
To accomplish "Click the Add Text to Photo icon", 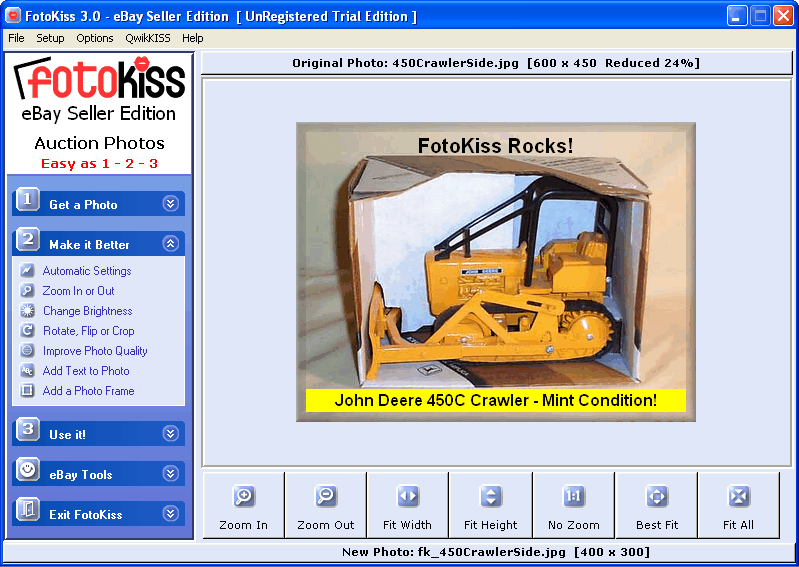I will tap(27, 370).
